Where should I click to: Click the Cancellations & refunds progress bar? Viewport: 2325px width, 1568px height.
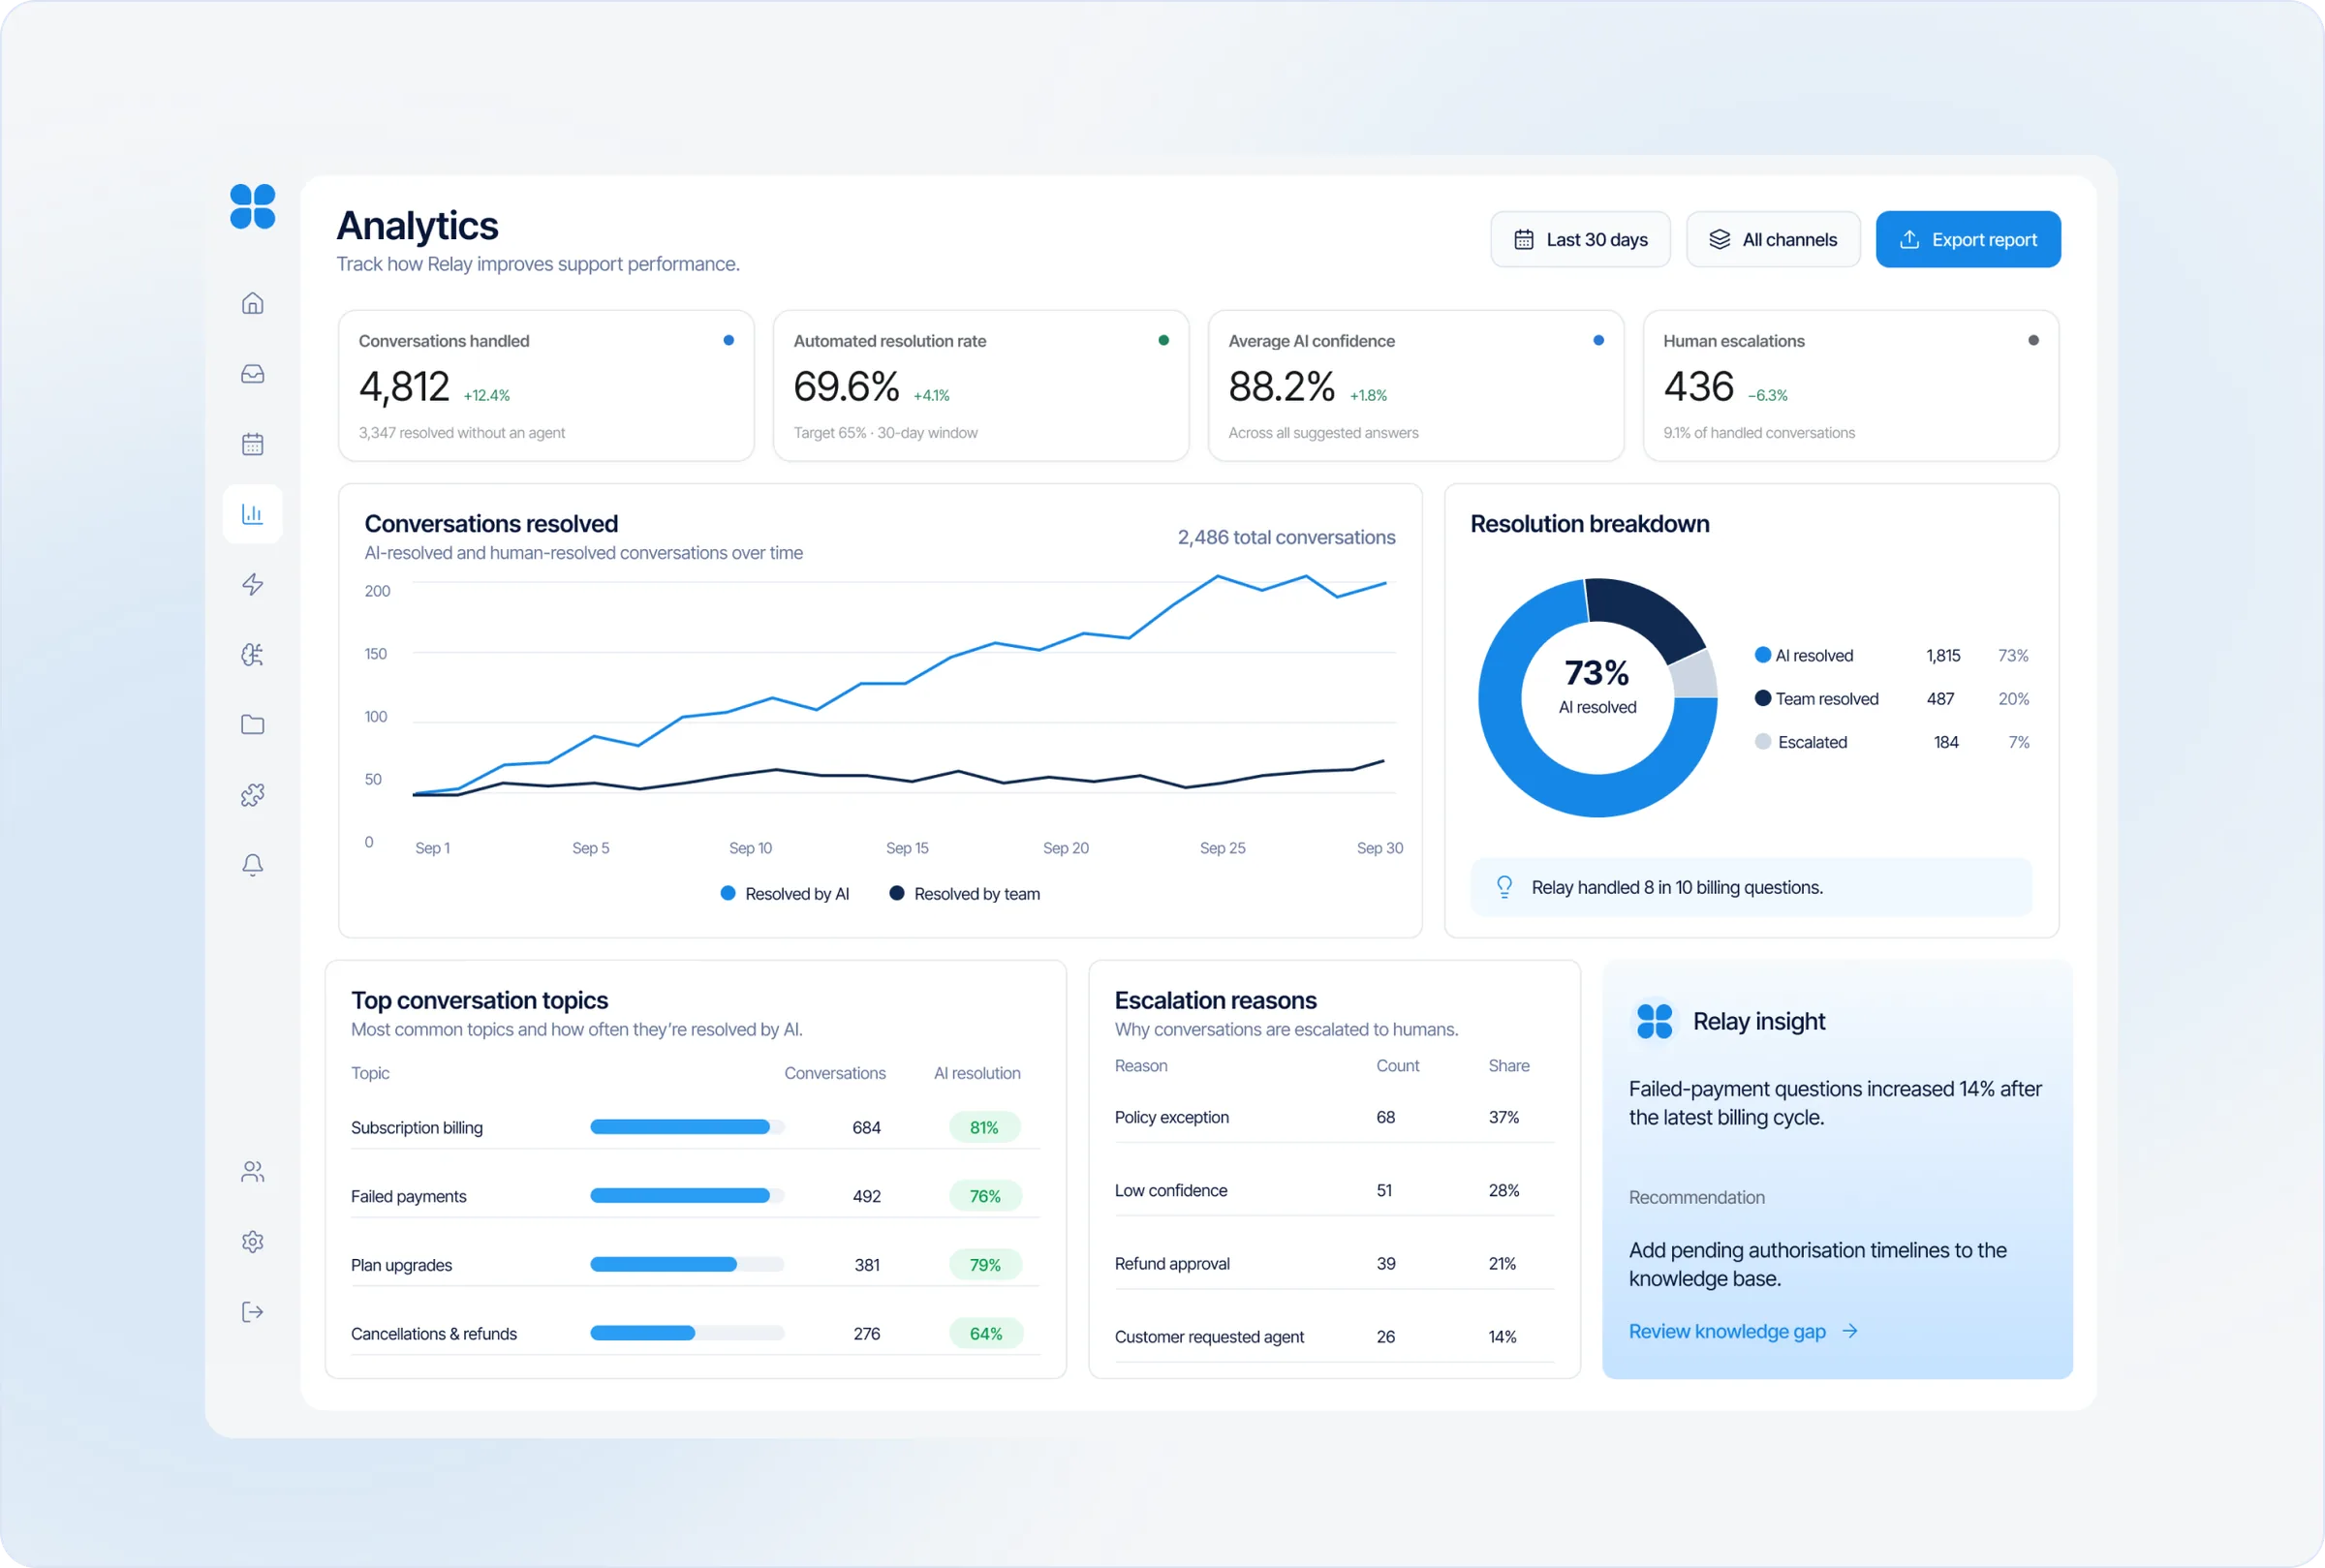pyautogui.click(x=687, y=1333)
